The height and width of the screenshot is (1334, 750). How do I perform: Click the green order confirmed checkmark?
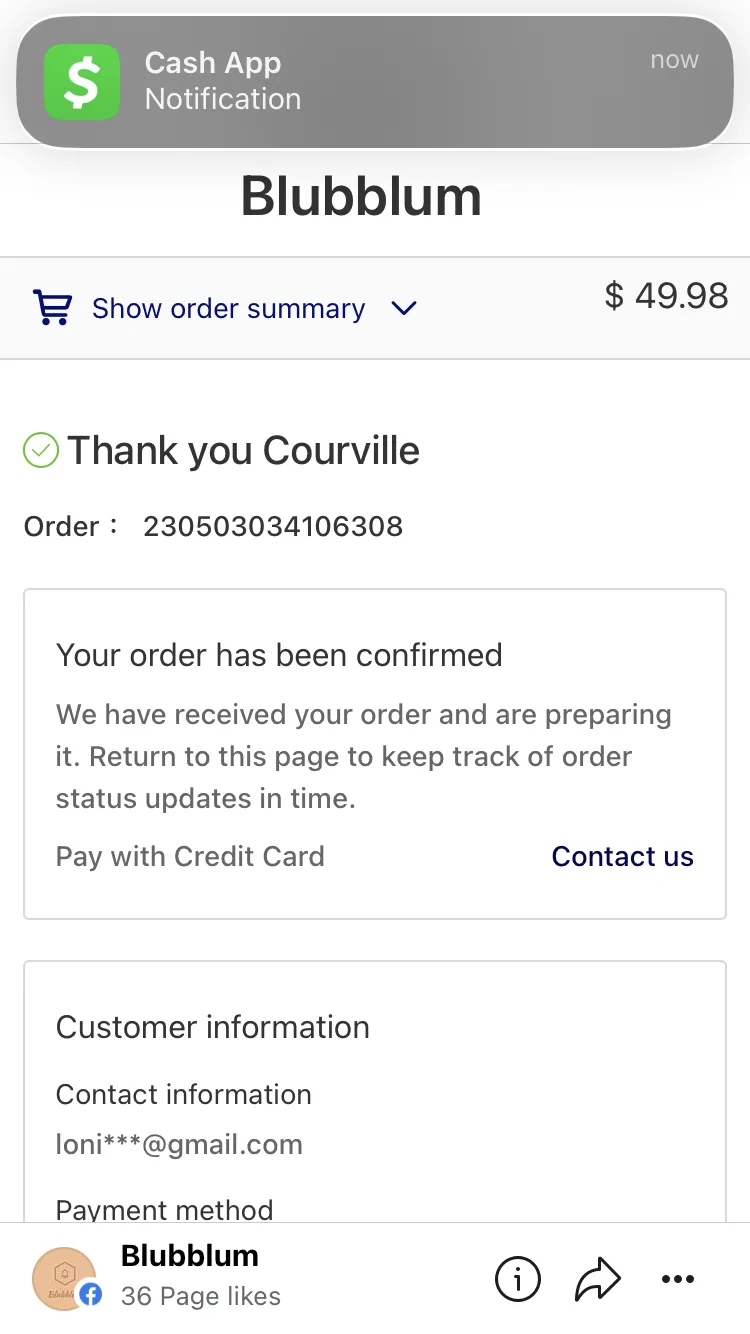tap(41, 451)
